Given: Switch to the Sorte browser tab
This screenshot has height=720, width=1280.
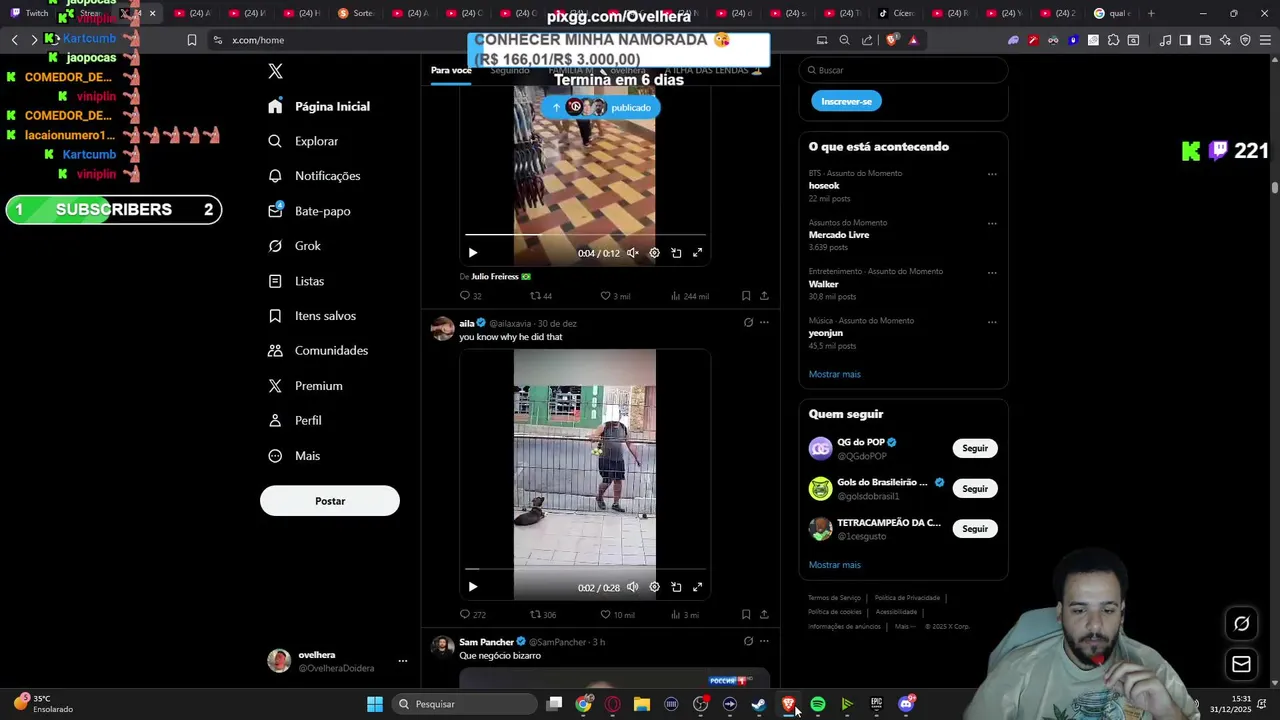Looking at the screenshot, I should (x=358, y=13).
